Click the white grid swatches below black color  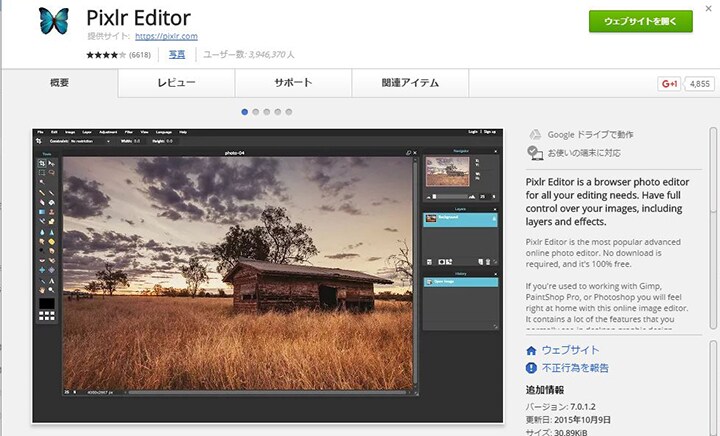(46, 315)
